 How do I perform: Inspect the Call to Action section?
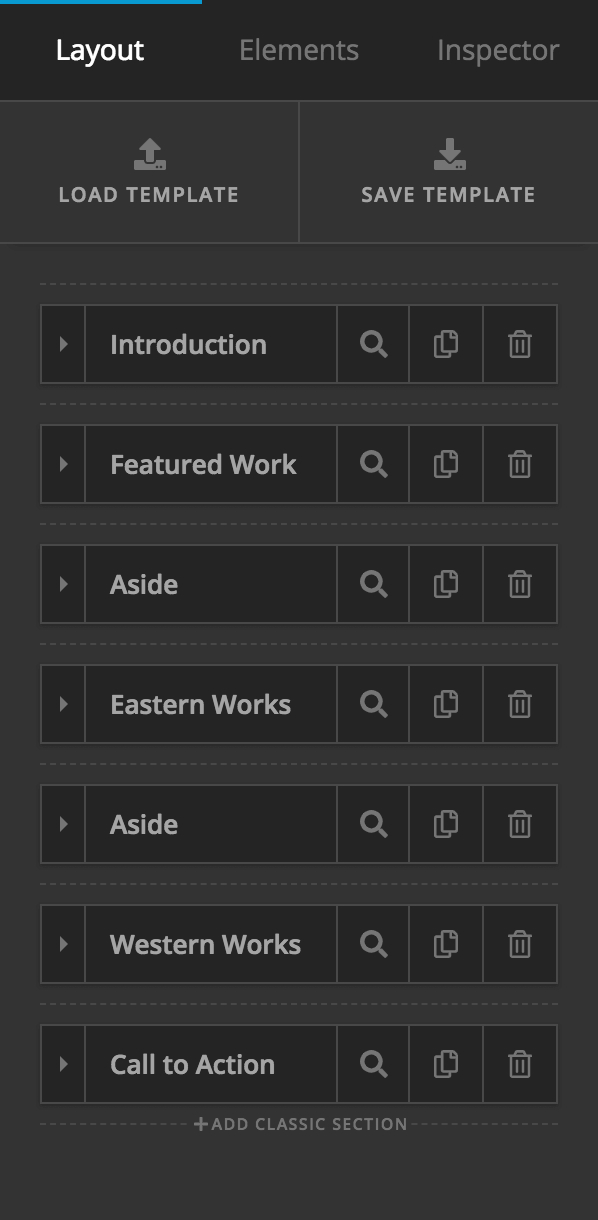coord(373,1064)
